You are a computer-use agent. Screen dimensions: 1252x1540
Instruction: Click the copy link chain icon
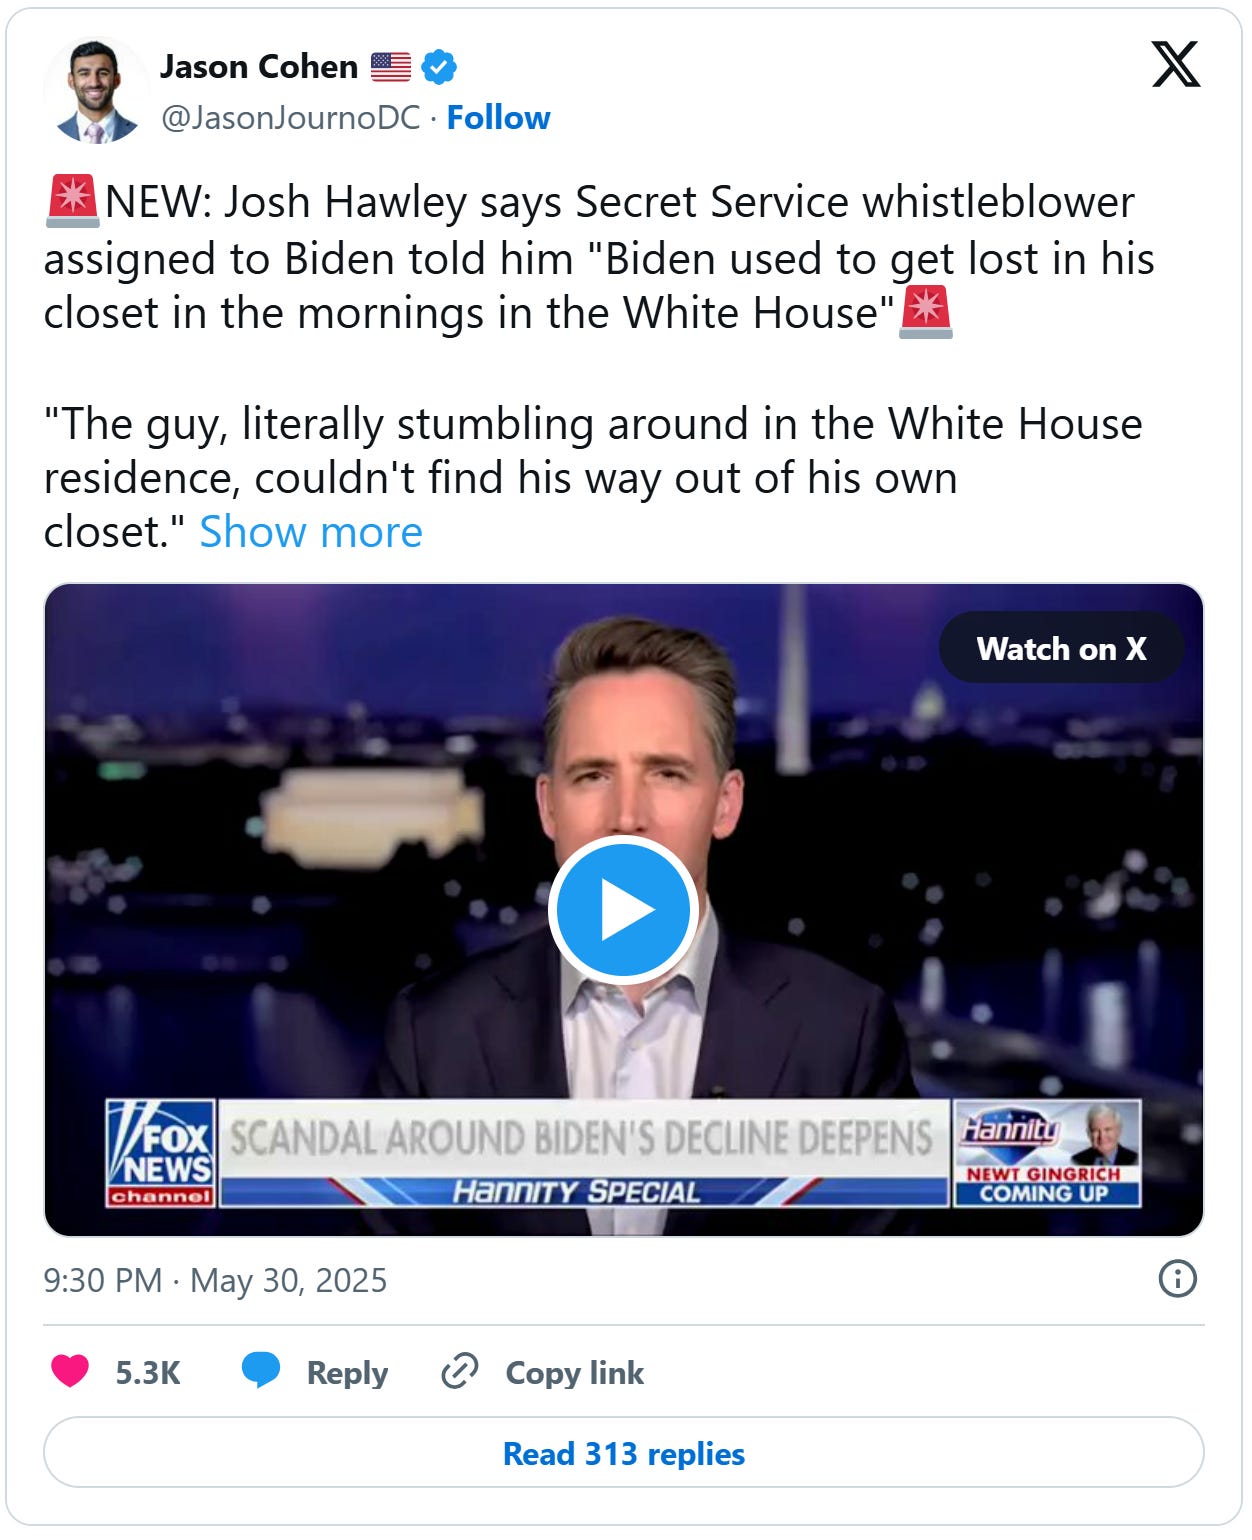[x=460, y=1371]
